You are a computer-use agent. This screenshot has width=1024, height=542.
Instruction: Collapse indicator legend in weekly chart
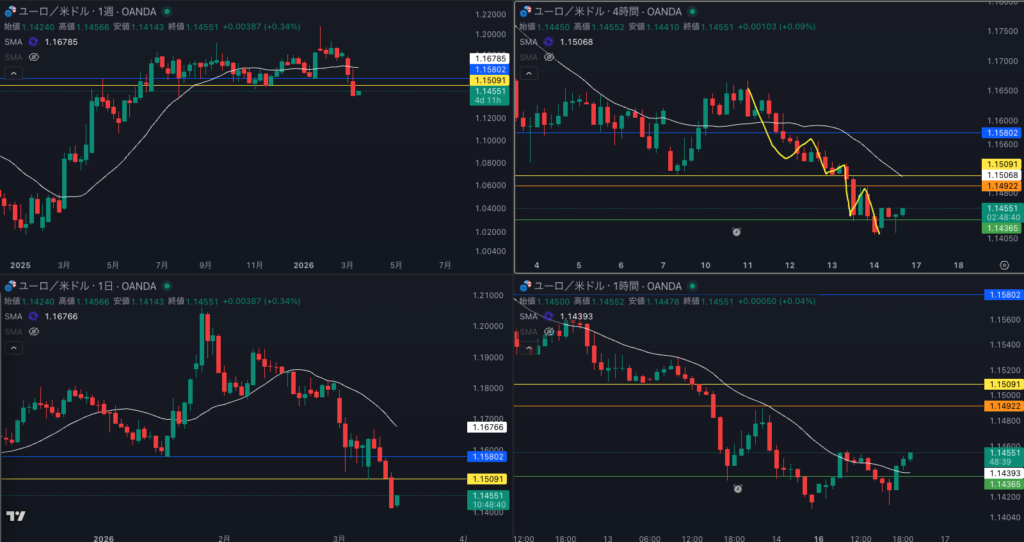(13, 76)
